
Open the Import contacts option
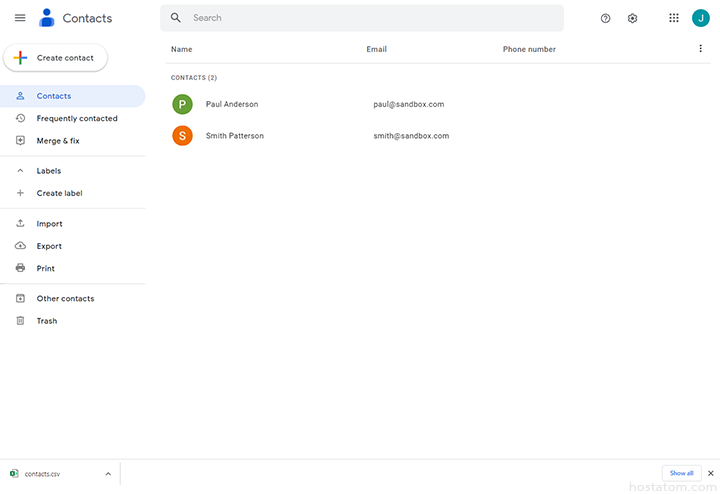click(x=49, y=224)
